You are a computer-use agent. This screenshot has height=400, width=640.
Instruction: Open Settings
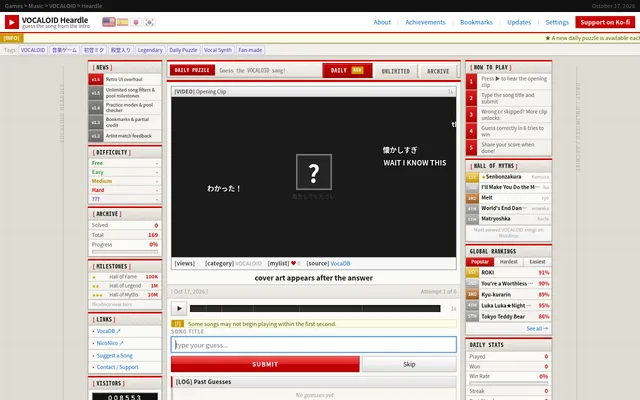557,22
